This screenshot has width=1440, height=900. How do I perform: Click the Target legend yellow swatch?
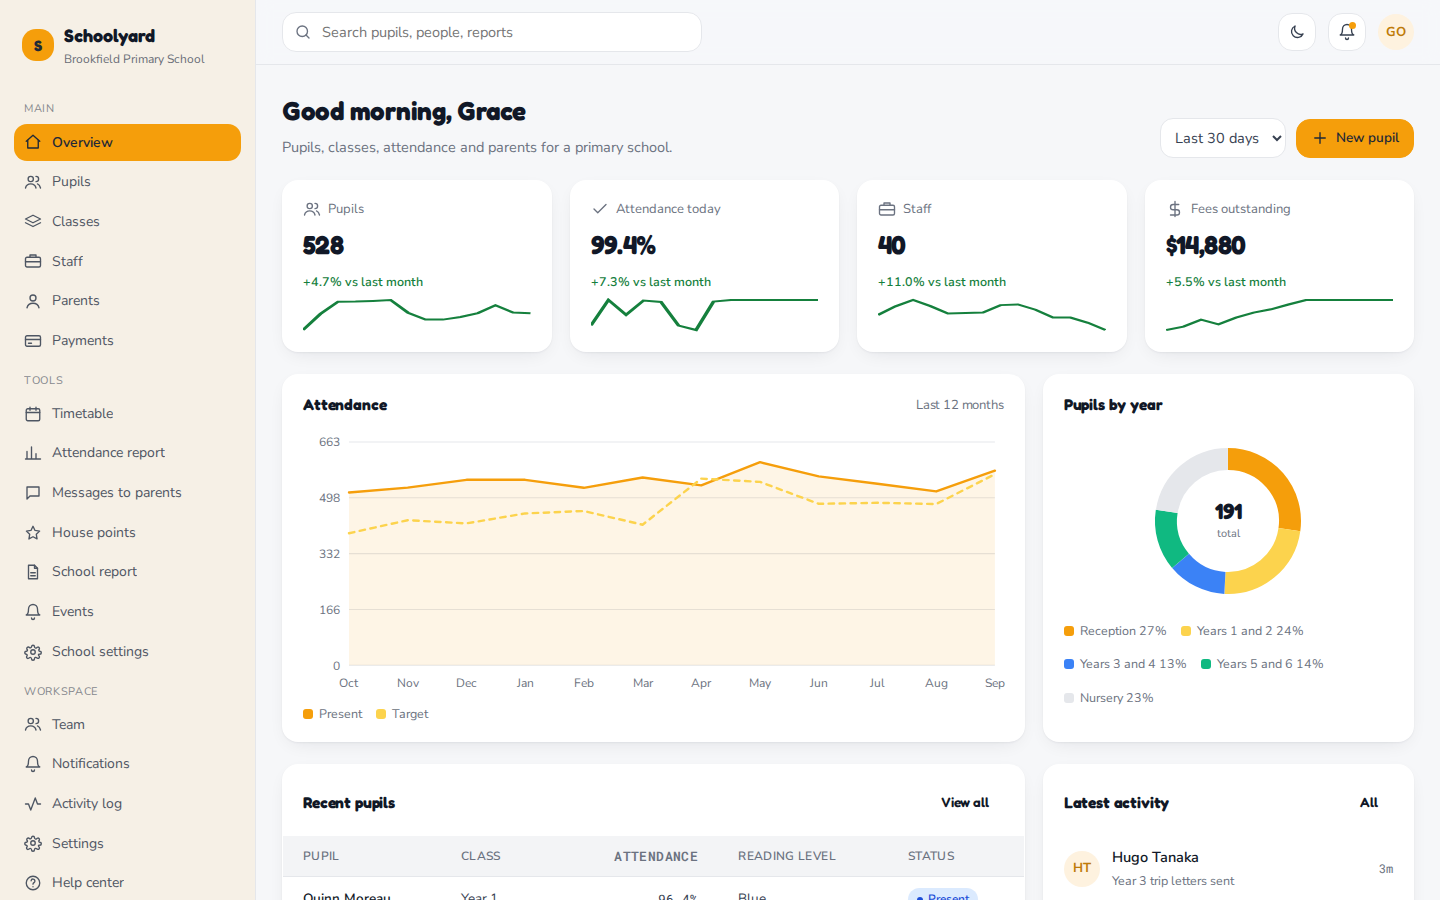click(381, 714)
